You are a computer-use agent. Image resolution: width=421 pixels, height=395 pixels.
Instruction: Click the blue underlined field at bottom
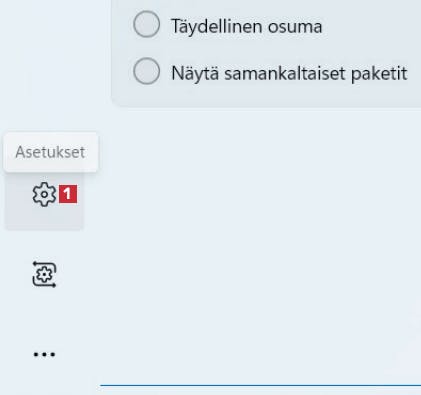[260, 385]
